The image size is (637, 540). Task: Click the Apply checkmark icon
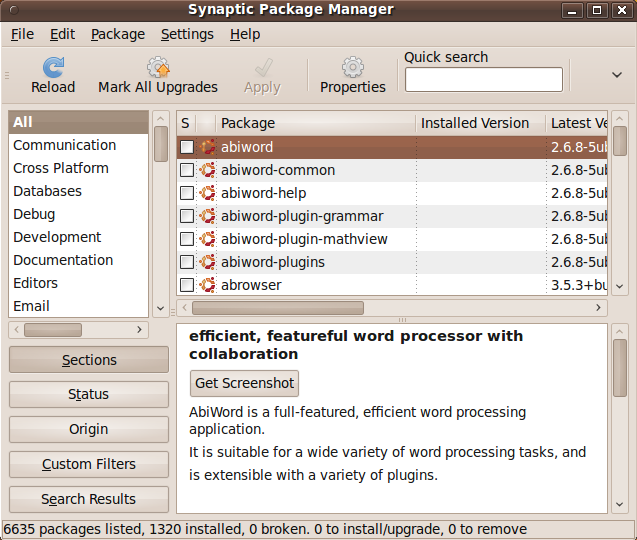263,67
